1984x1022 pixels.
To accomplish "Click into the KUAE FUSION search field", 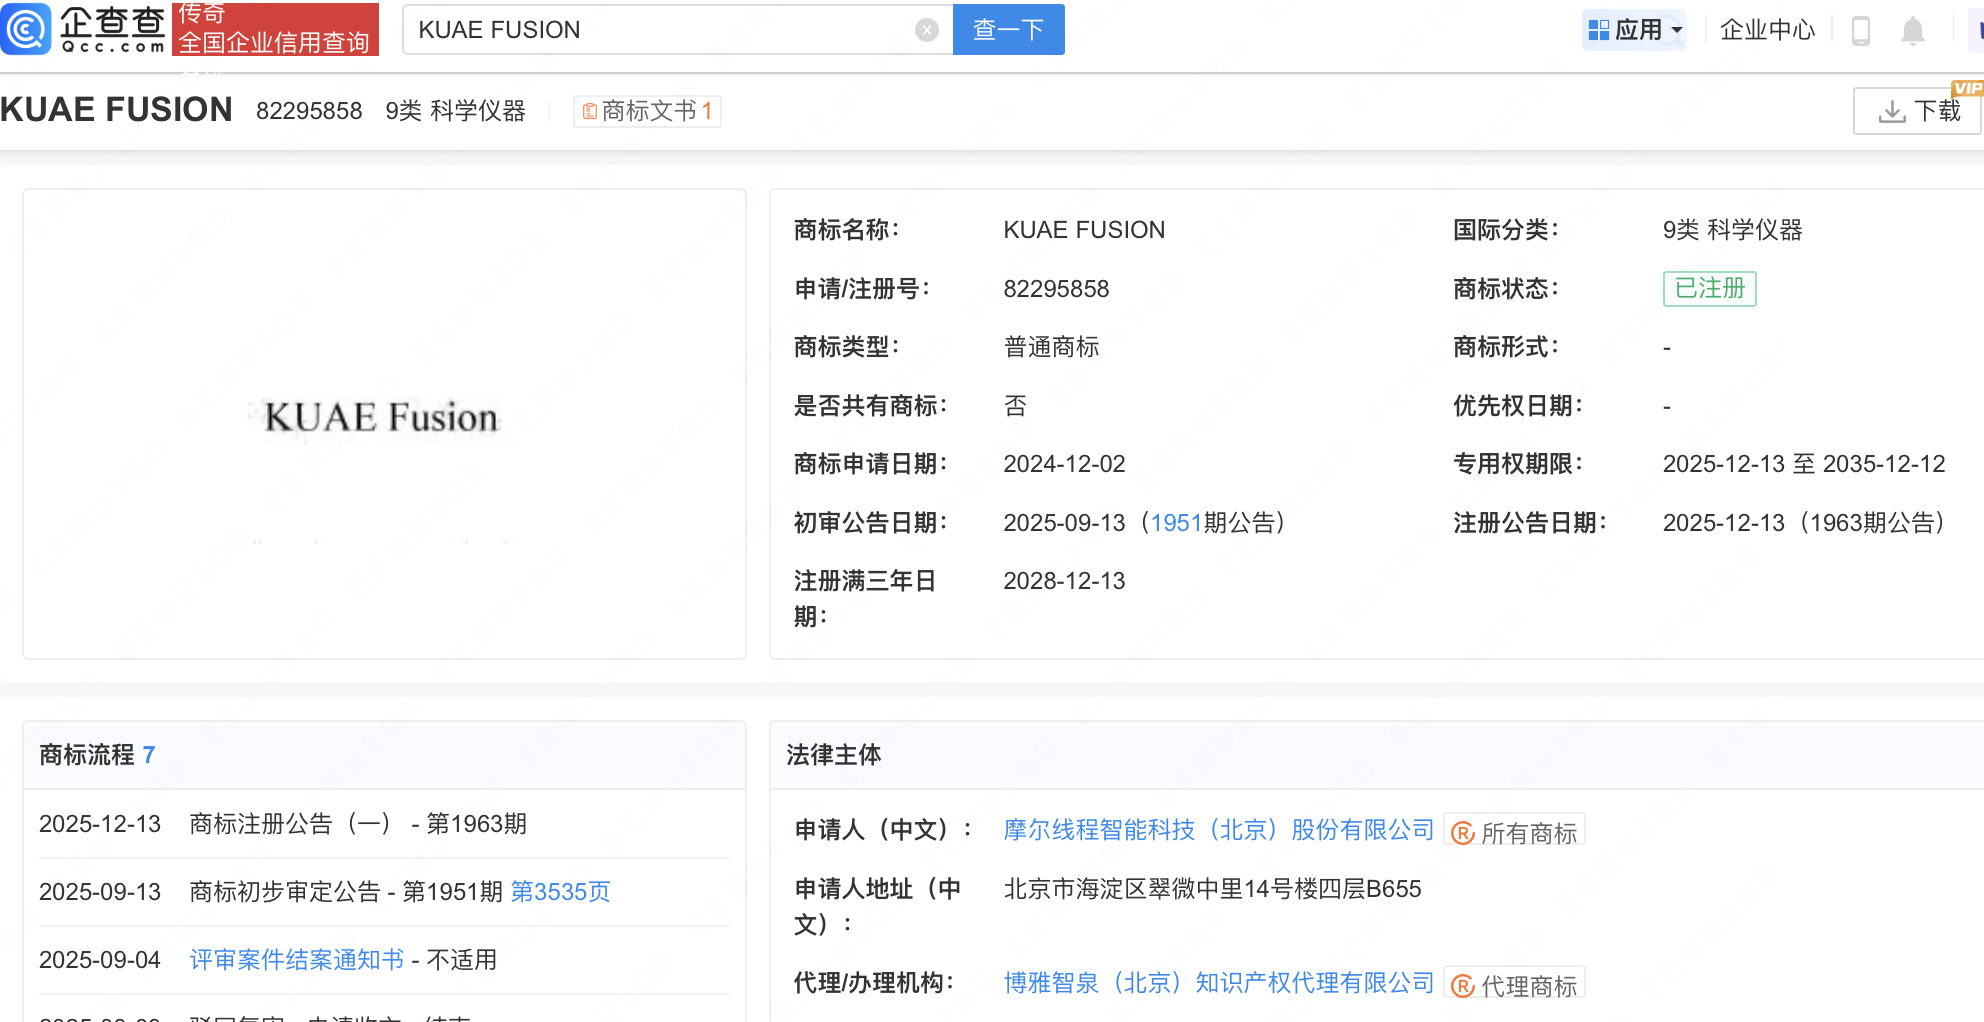I will coord(660,30).
